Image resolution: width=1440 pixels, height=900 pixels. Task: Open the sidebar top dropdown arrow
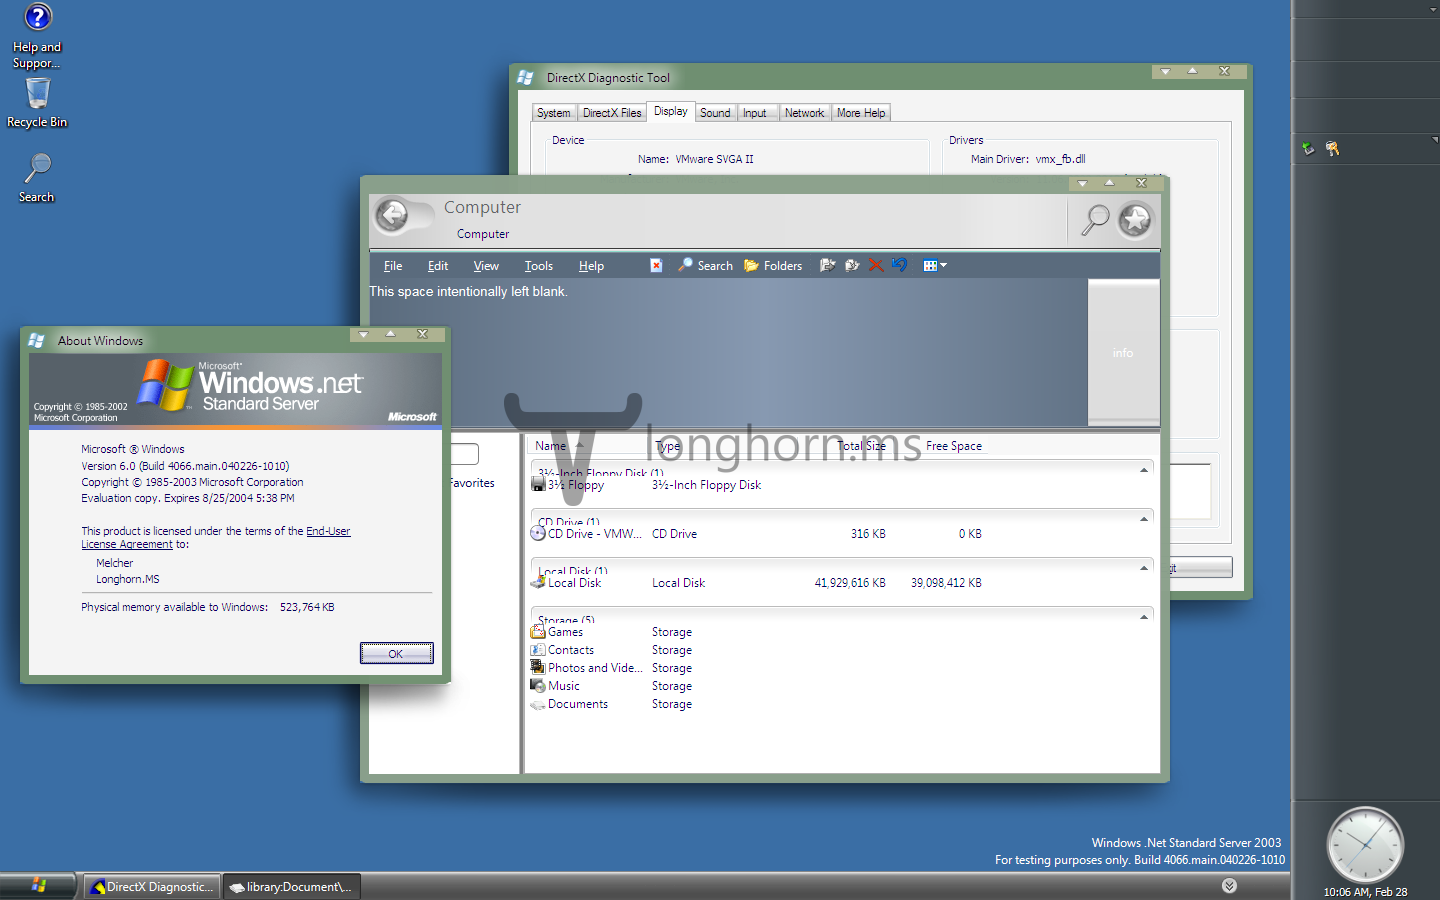[x=1434, y=9]
